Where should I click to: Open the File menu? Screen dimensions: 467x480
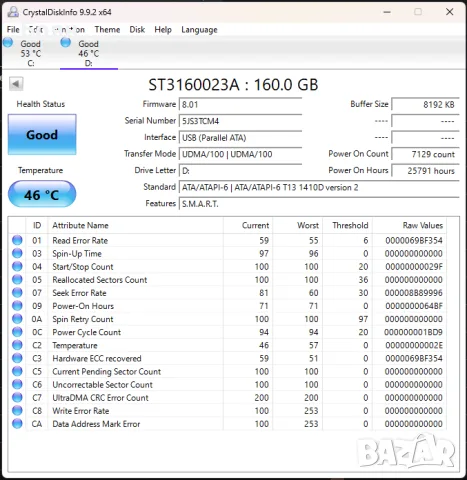click(13, 29)
